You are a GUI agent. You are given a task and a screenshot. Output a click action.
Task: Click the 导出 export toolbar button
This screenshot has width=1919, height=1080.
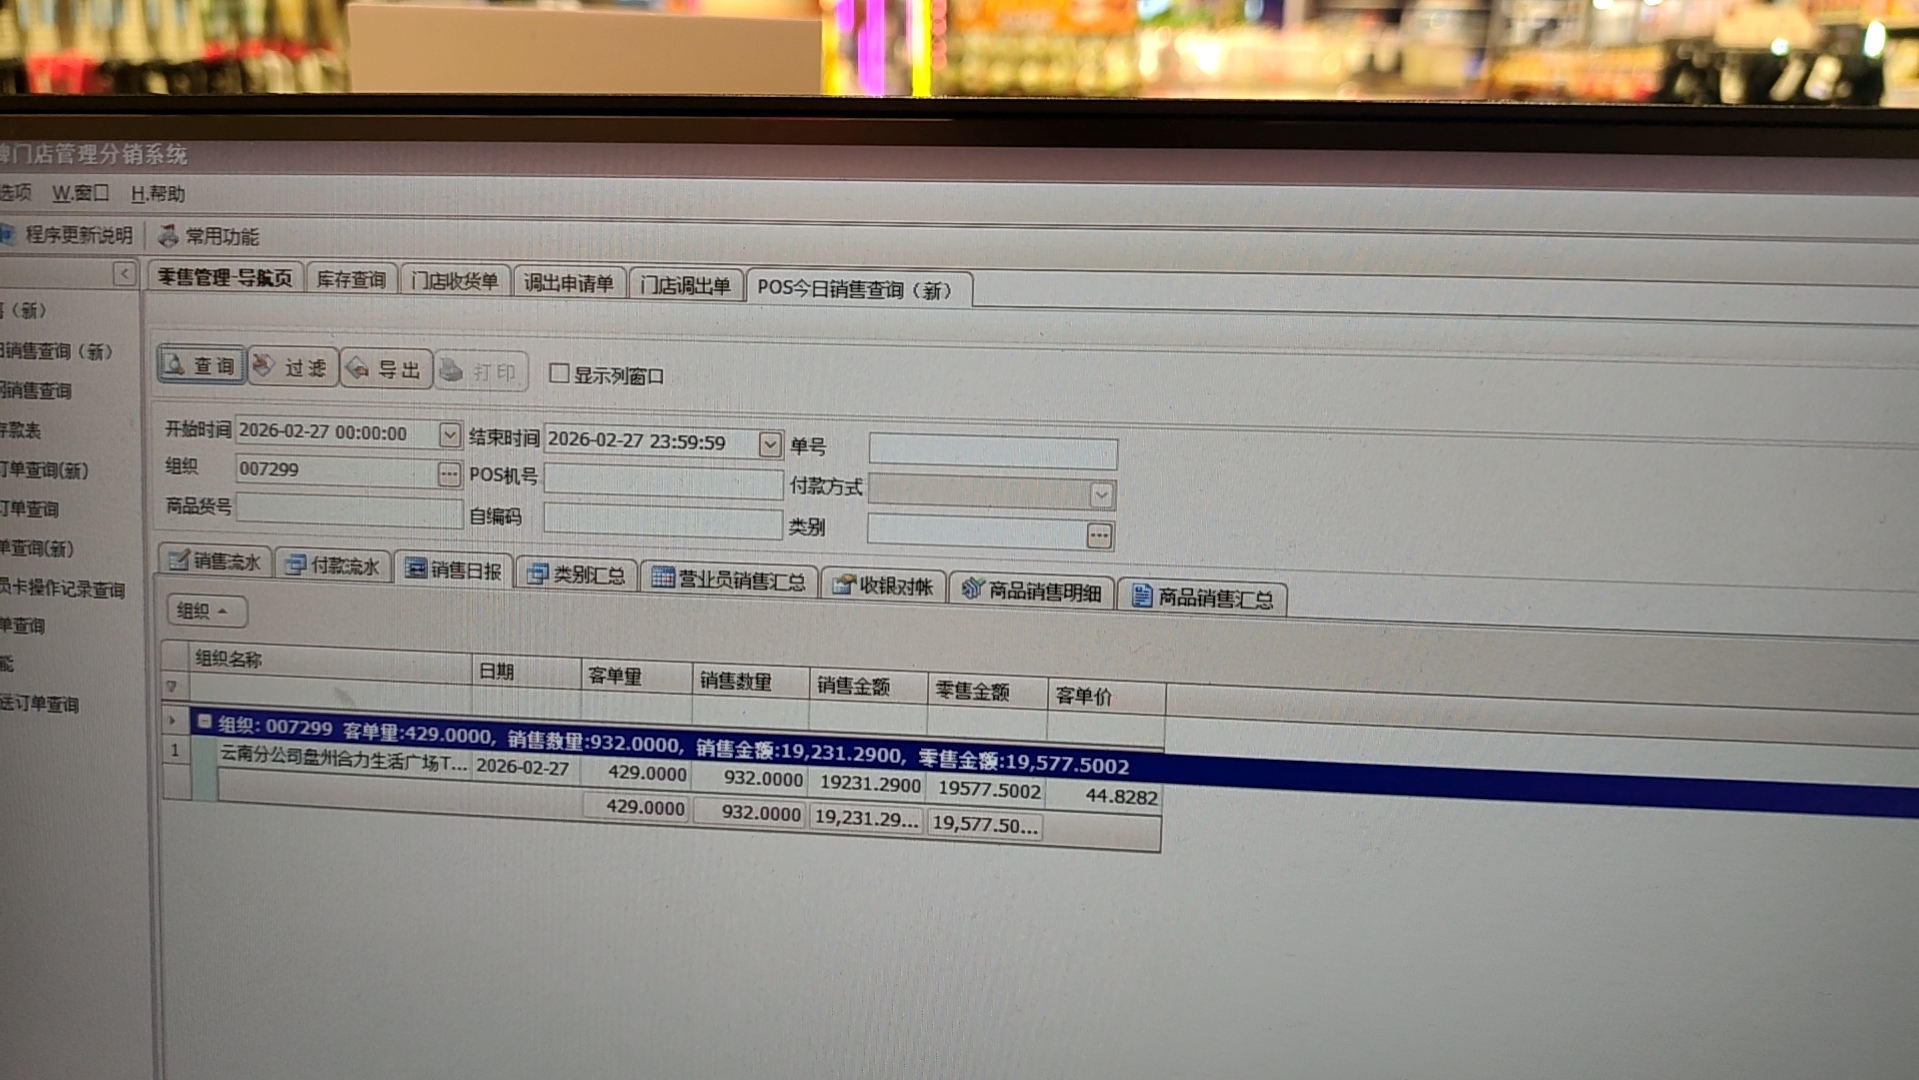click(386, 370)
